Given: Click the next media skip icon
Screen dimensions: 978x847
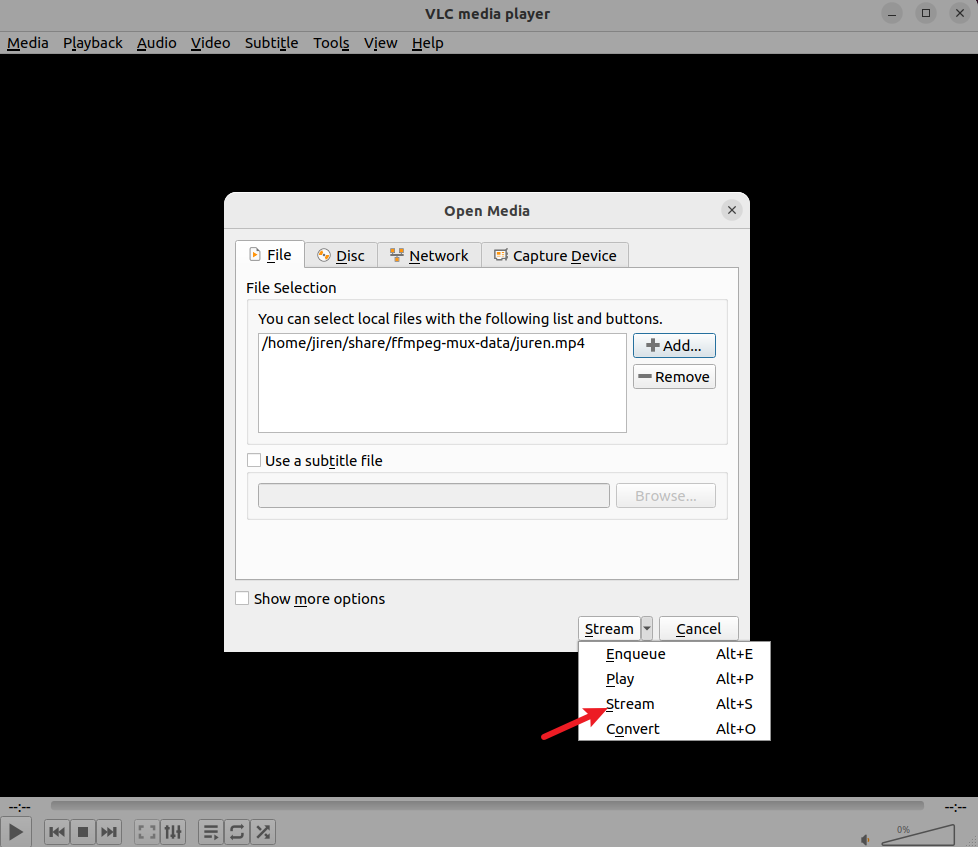Looking at the screenshot, I should [109, 831].
